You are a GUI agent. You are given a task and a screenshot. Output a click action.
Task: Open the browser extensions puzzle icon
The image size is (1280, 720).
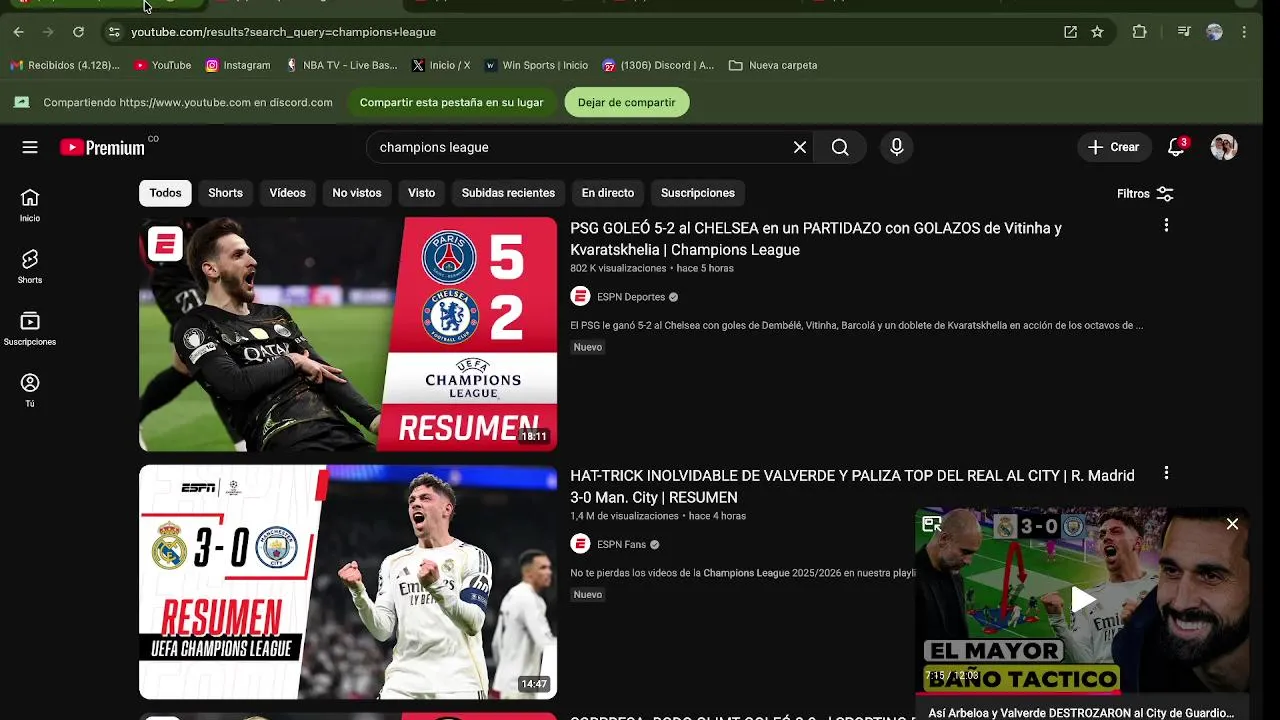[1139, 32]
